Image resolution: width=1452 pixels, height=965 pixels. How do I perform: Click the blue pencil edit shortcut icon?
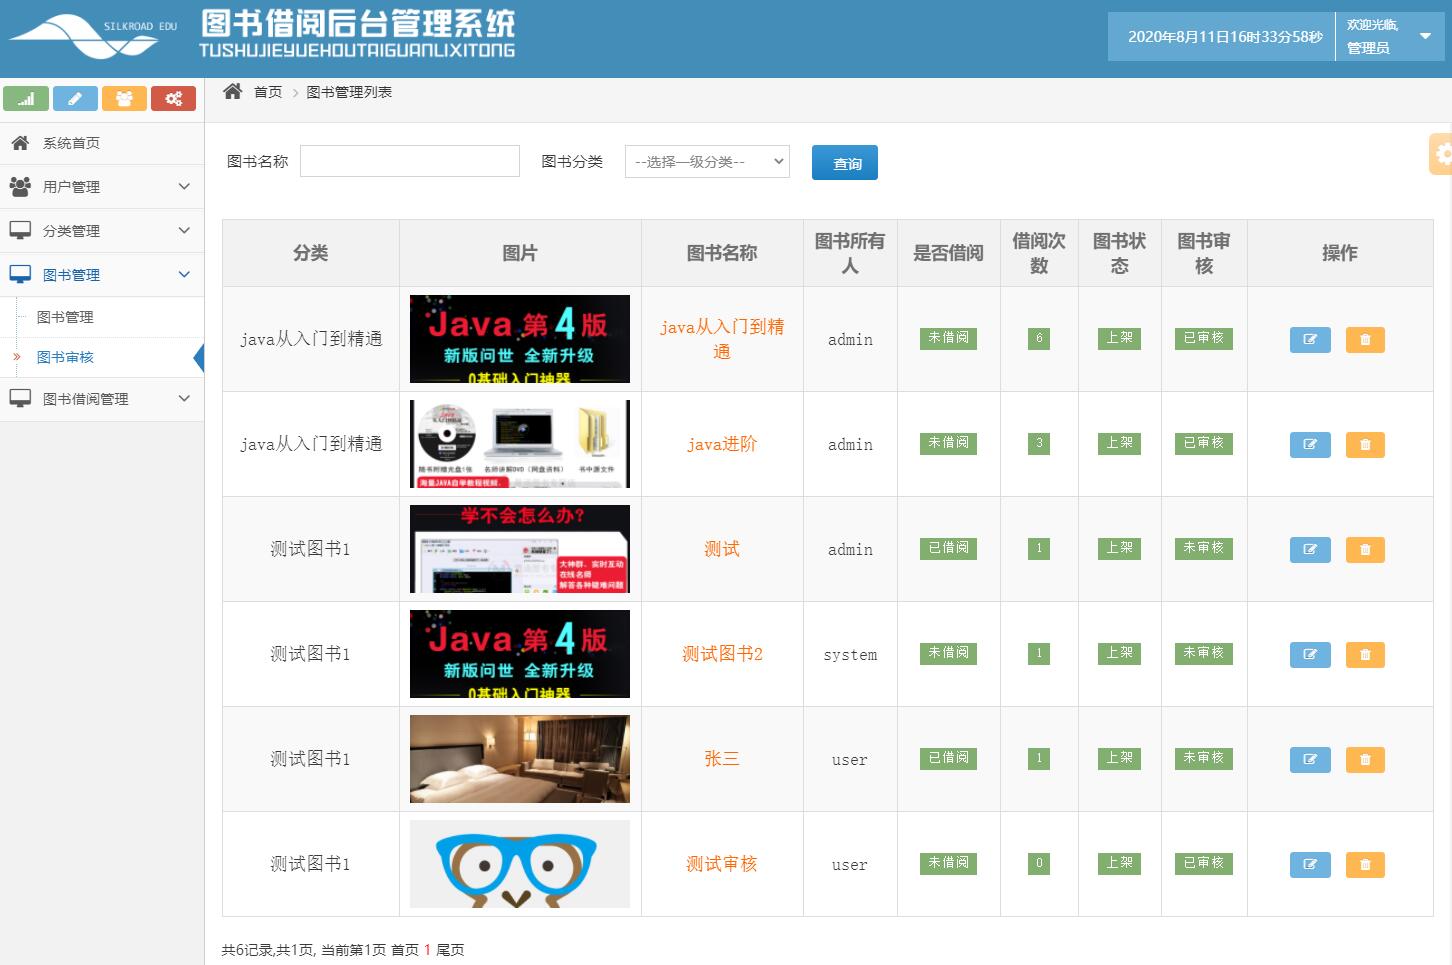click(75, 98)
